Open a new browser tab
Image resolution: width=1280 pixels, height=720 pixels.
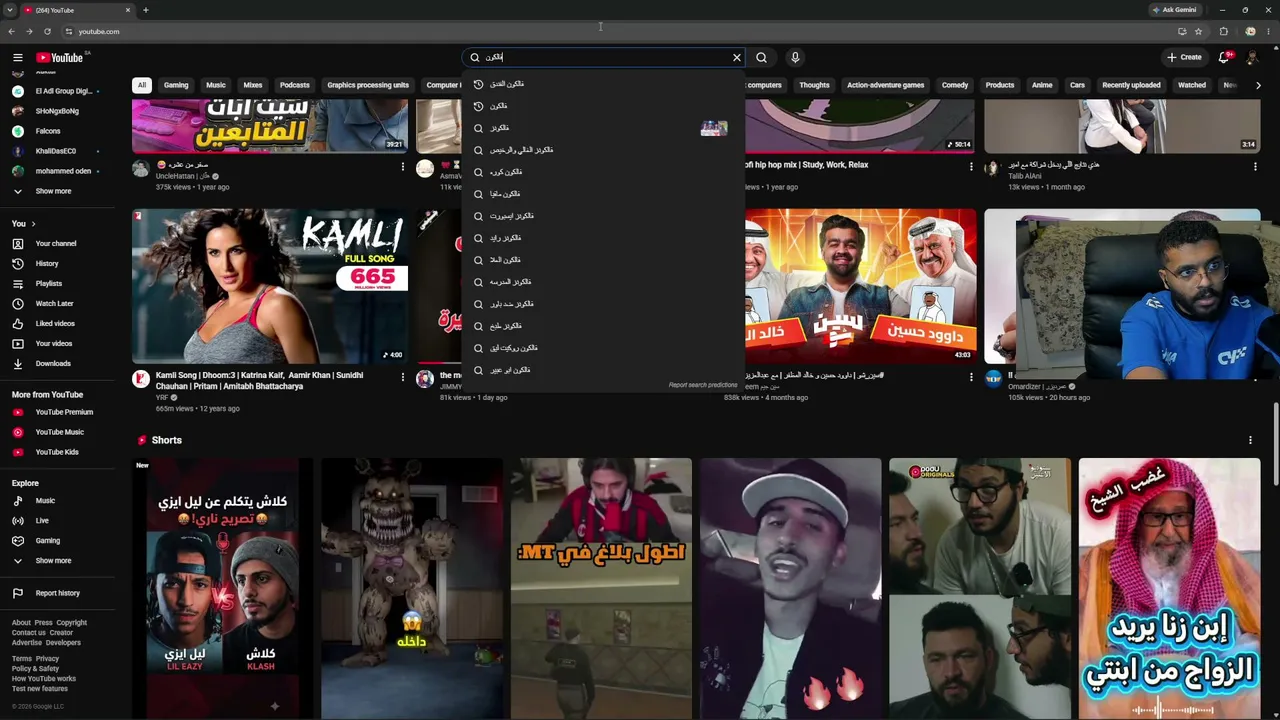[x=145, y=10]
